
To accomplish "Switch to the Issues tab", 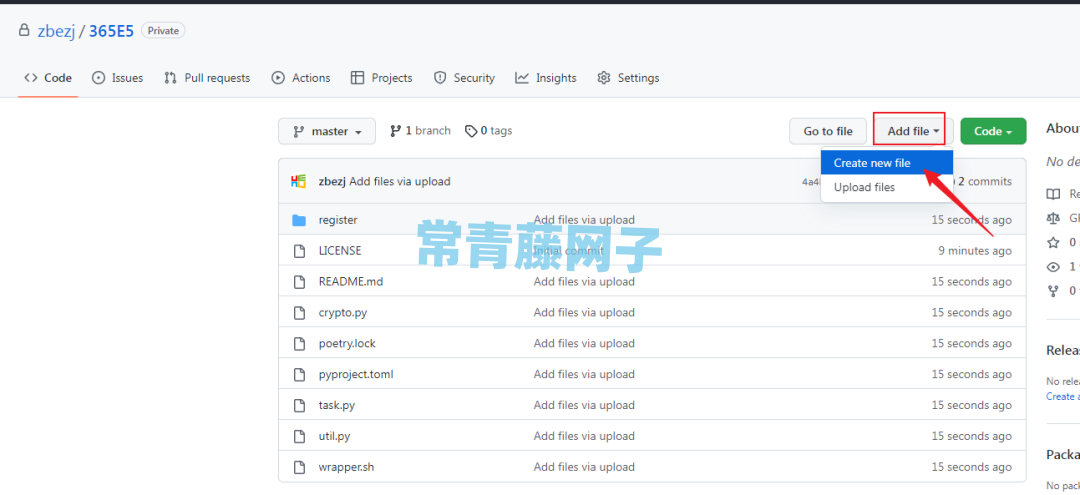I will (117, 78).
